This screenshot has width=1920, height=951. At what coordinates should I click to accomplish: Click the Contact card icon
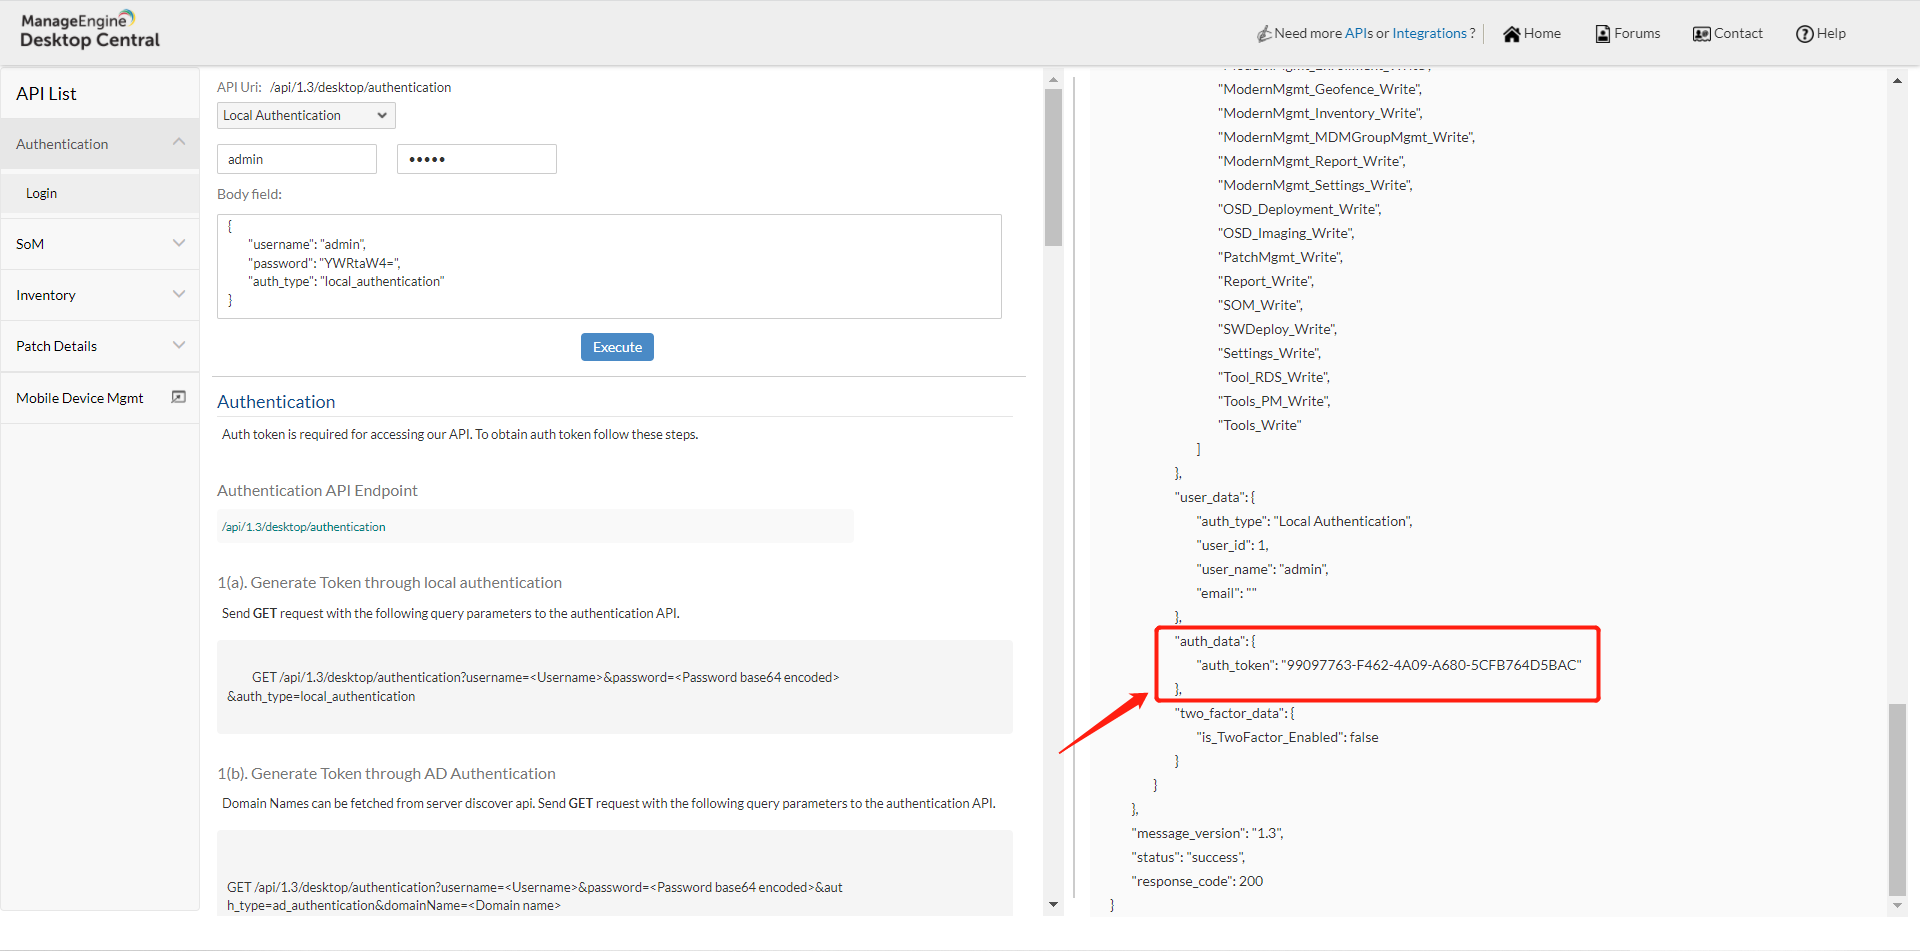(x=1701, y=34)
